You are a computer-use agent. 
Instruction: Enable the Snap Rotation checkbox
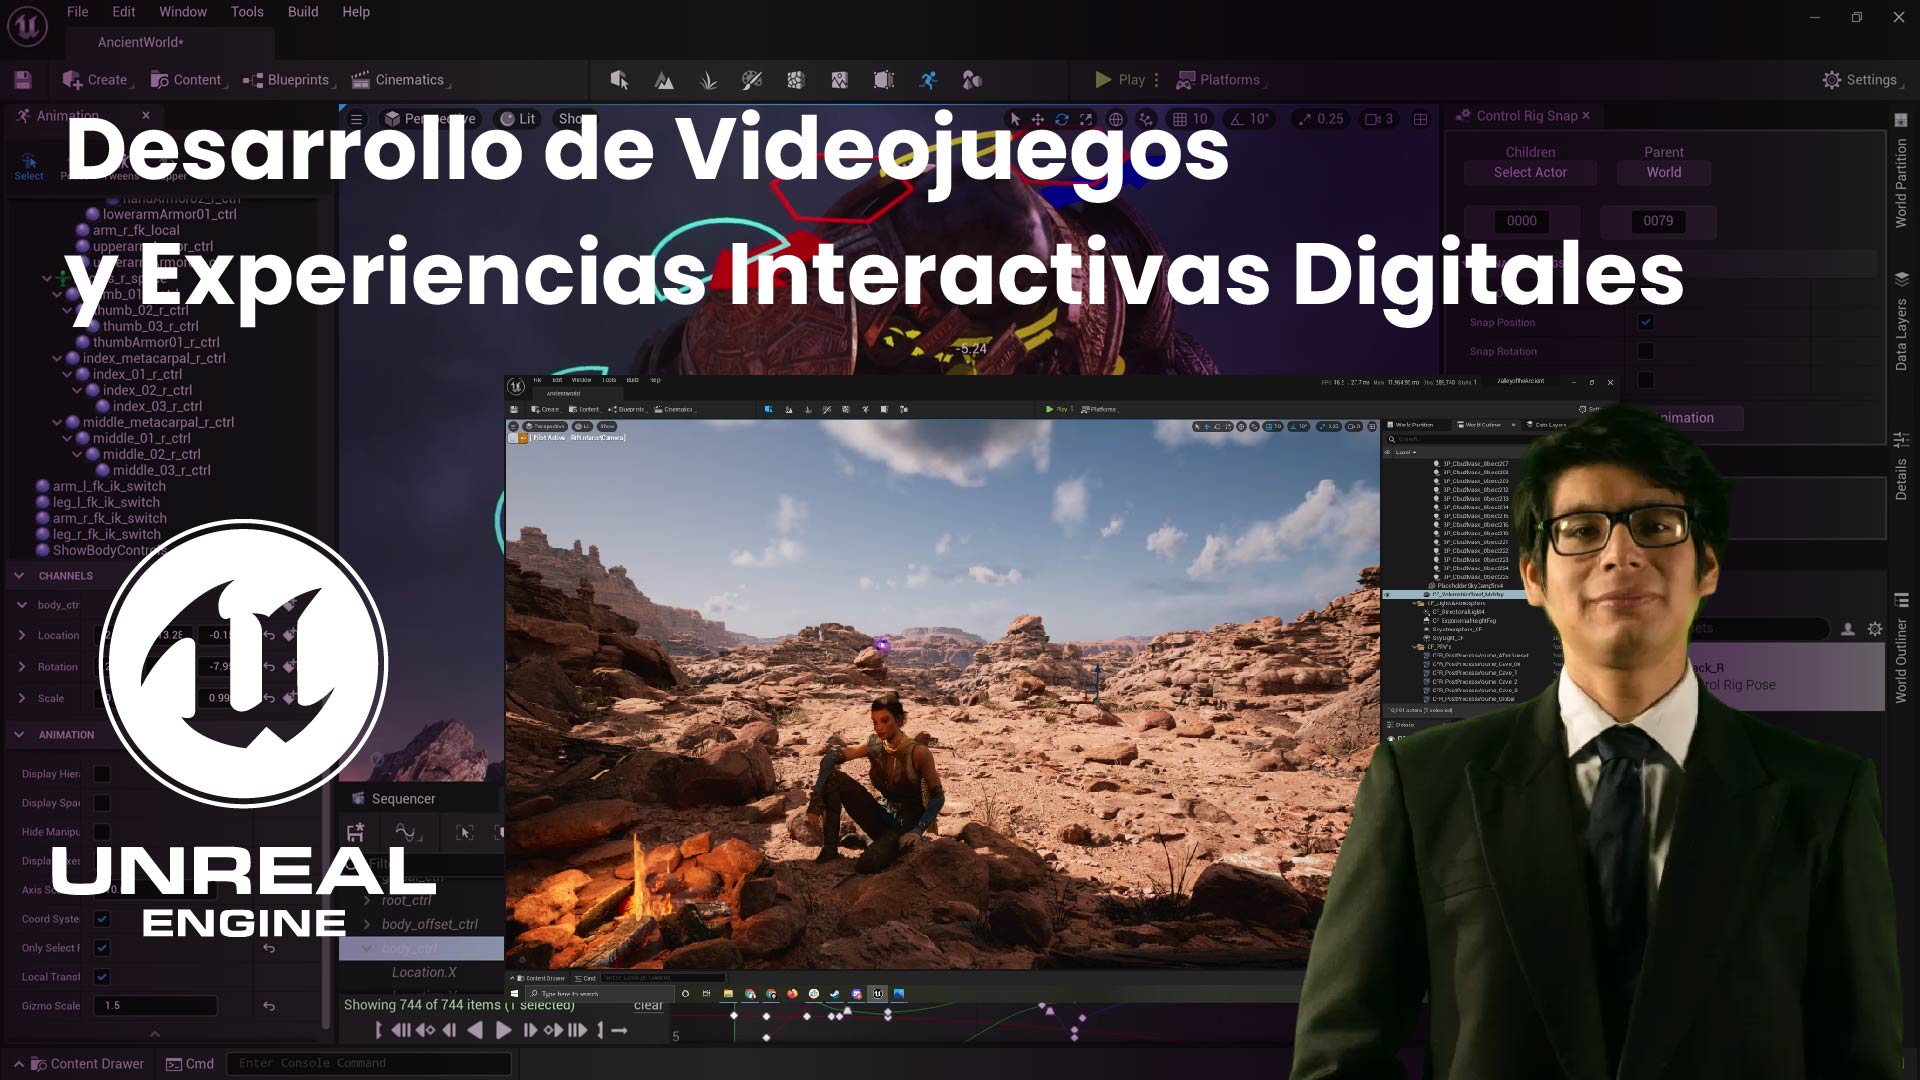tap(1645, 351)
